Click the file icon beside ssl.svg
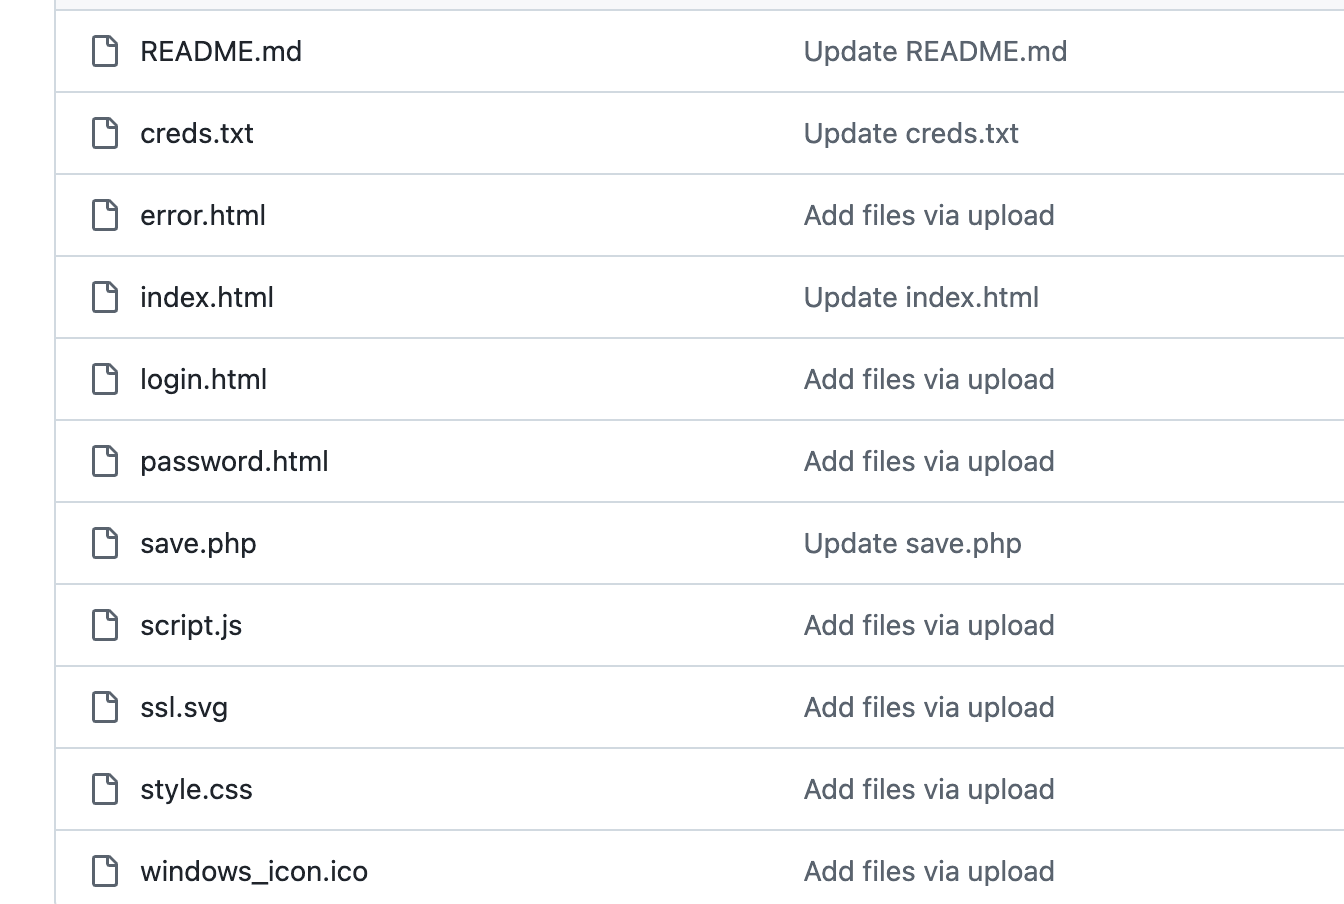The width and height of the screenshot is (1344, 904). [x=105, y=707]
